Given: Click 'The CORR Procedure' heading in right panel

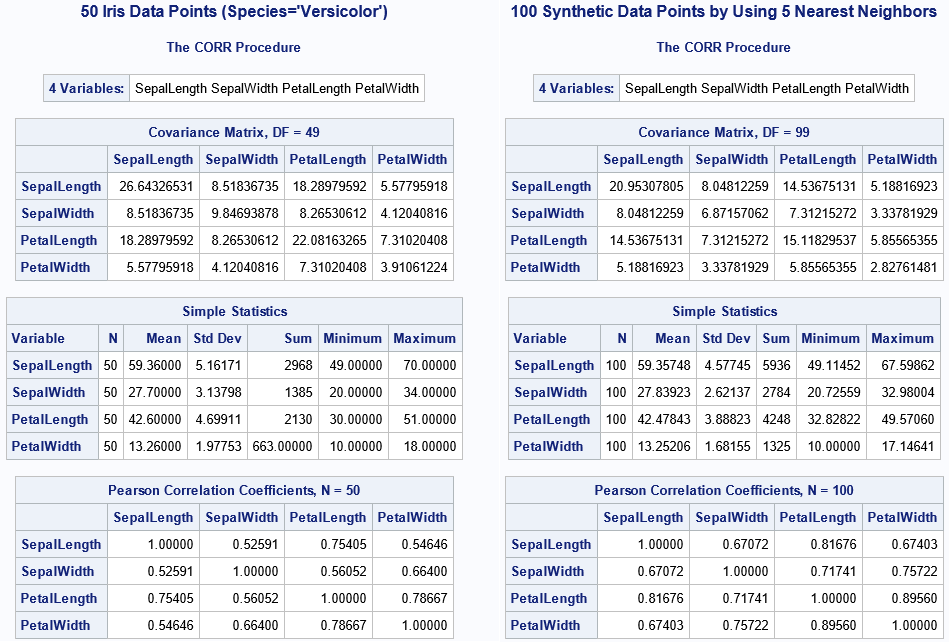Looking at the screenshot, I should coord(723,47).
